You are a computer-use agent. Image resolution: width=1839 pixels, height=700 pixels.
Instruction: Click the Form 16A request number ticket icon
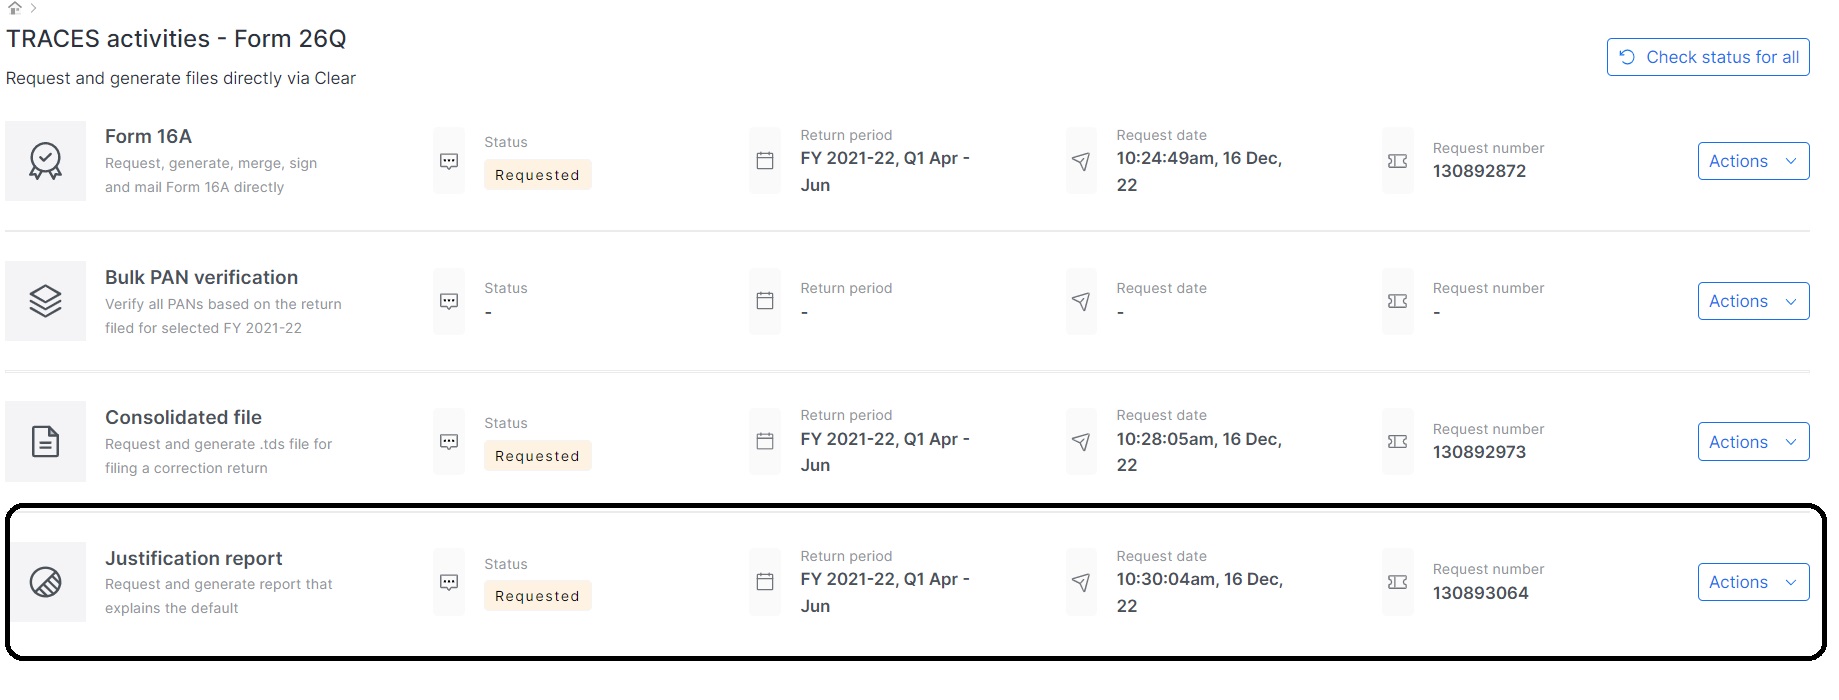(x=1398, y=161)
